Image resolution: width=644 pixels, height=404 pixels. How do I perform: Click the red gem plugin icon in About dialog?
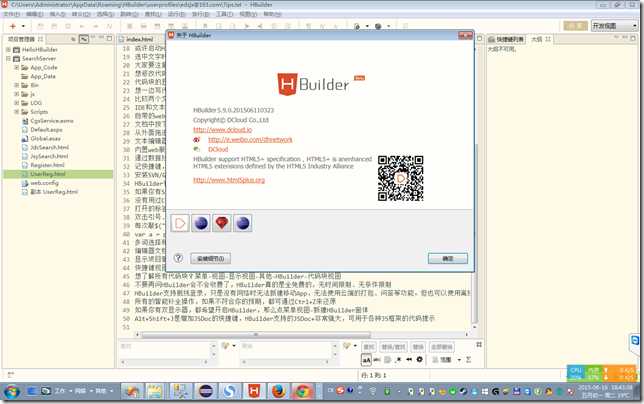pos(222,223)
